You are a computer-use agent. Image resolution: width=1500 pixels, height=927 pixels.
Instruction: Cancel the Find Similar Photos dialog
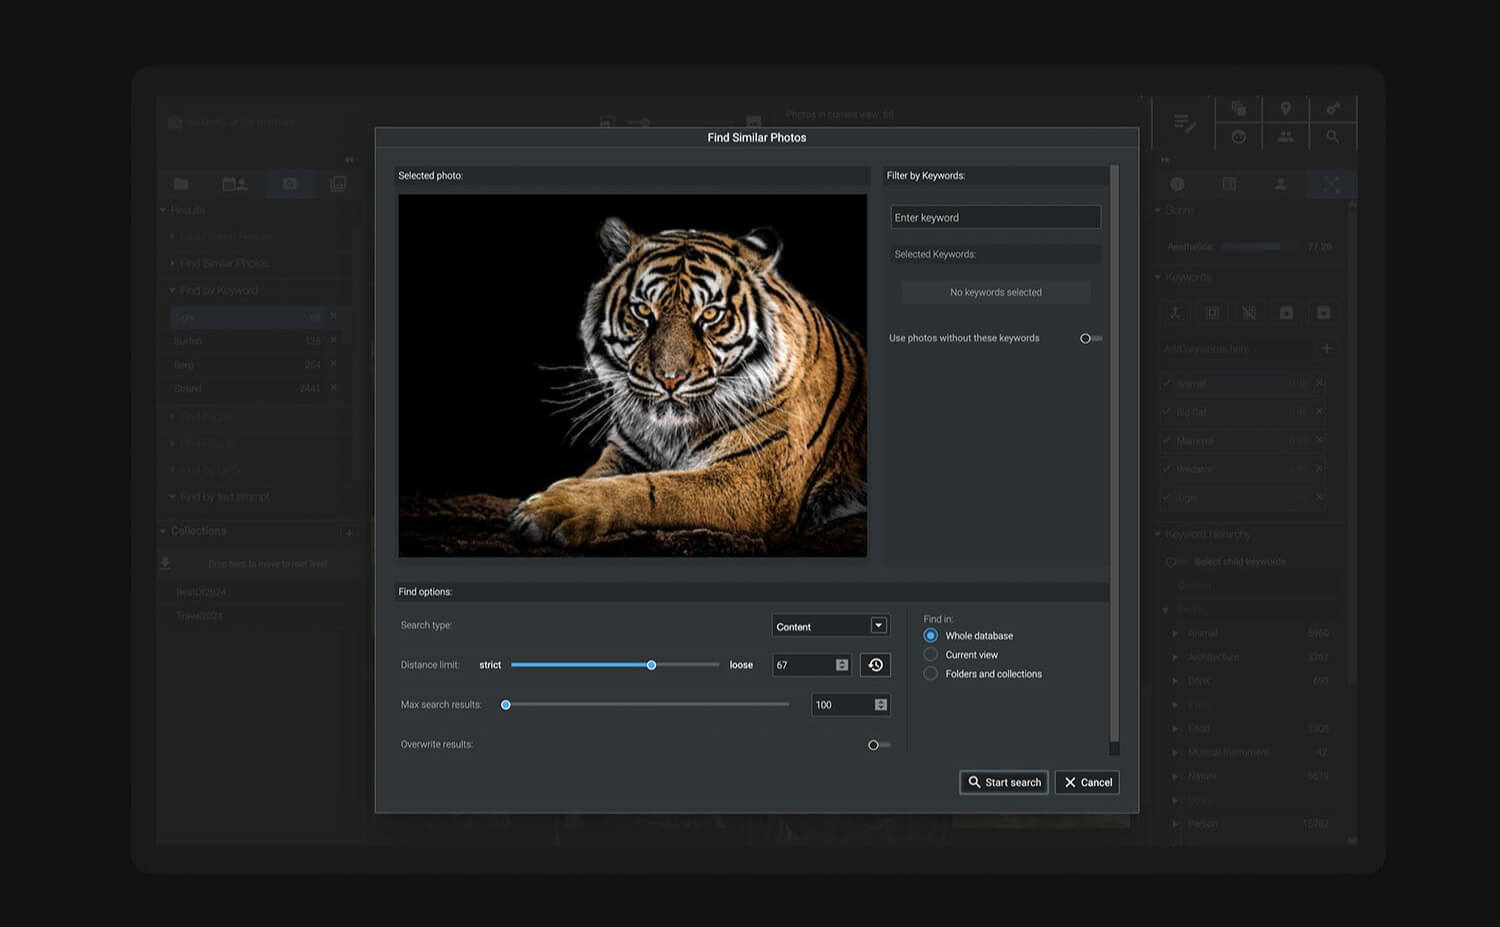[x=1087, y=782]
